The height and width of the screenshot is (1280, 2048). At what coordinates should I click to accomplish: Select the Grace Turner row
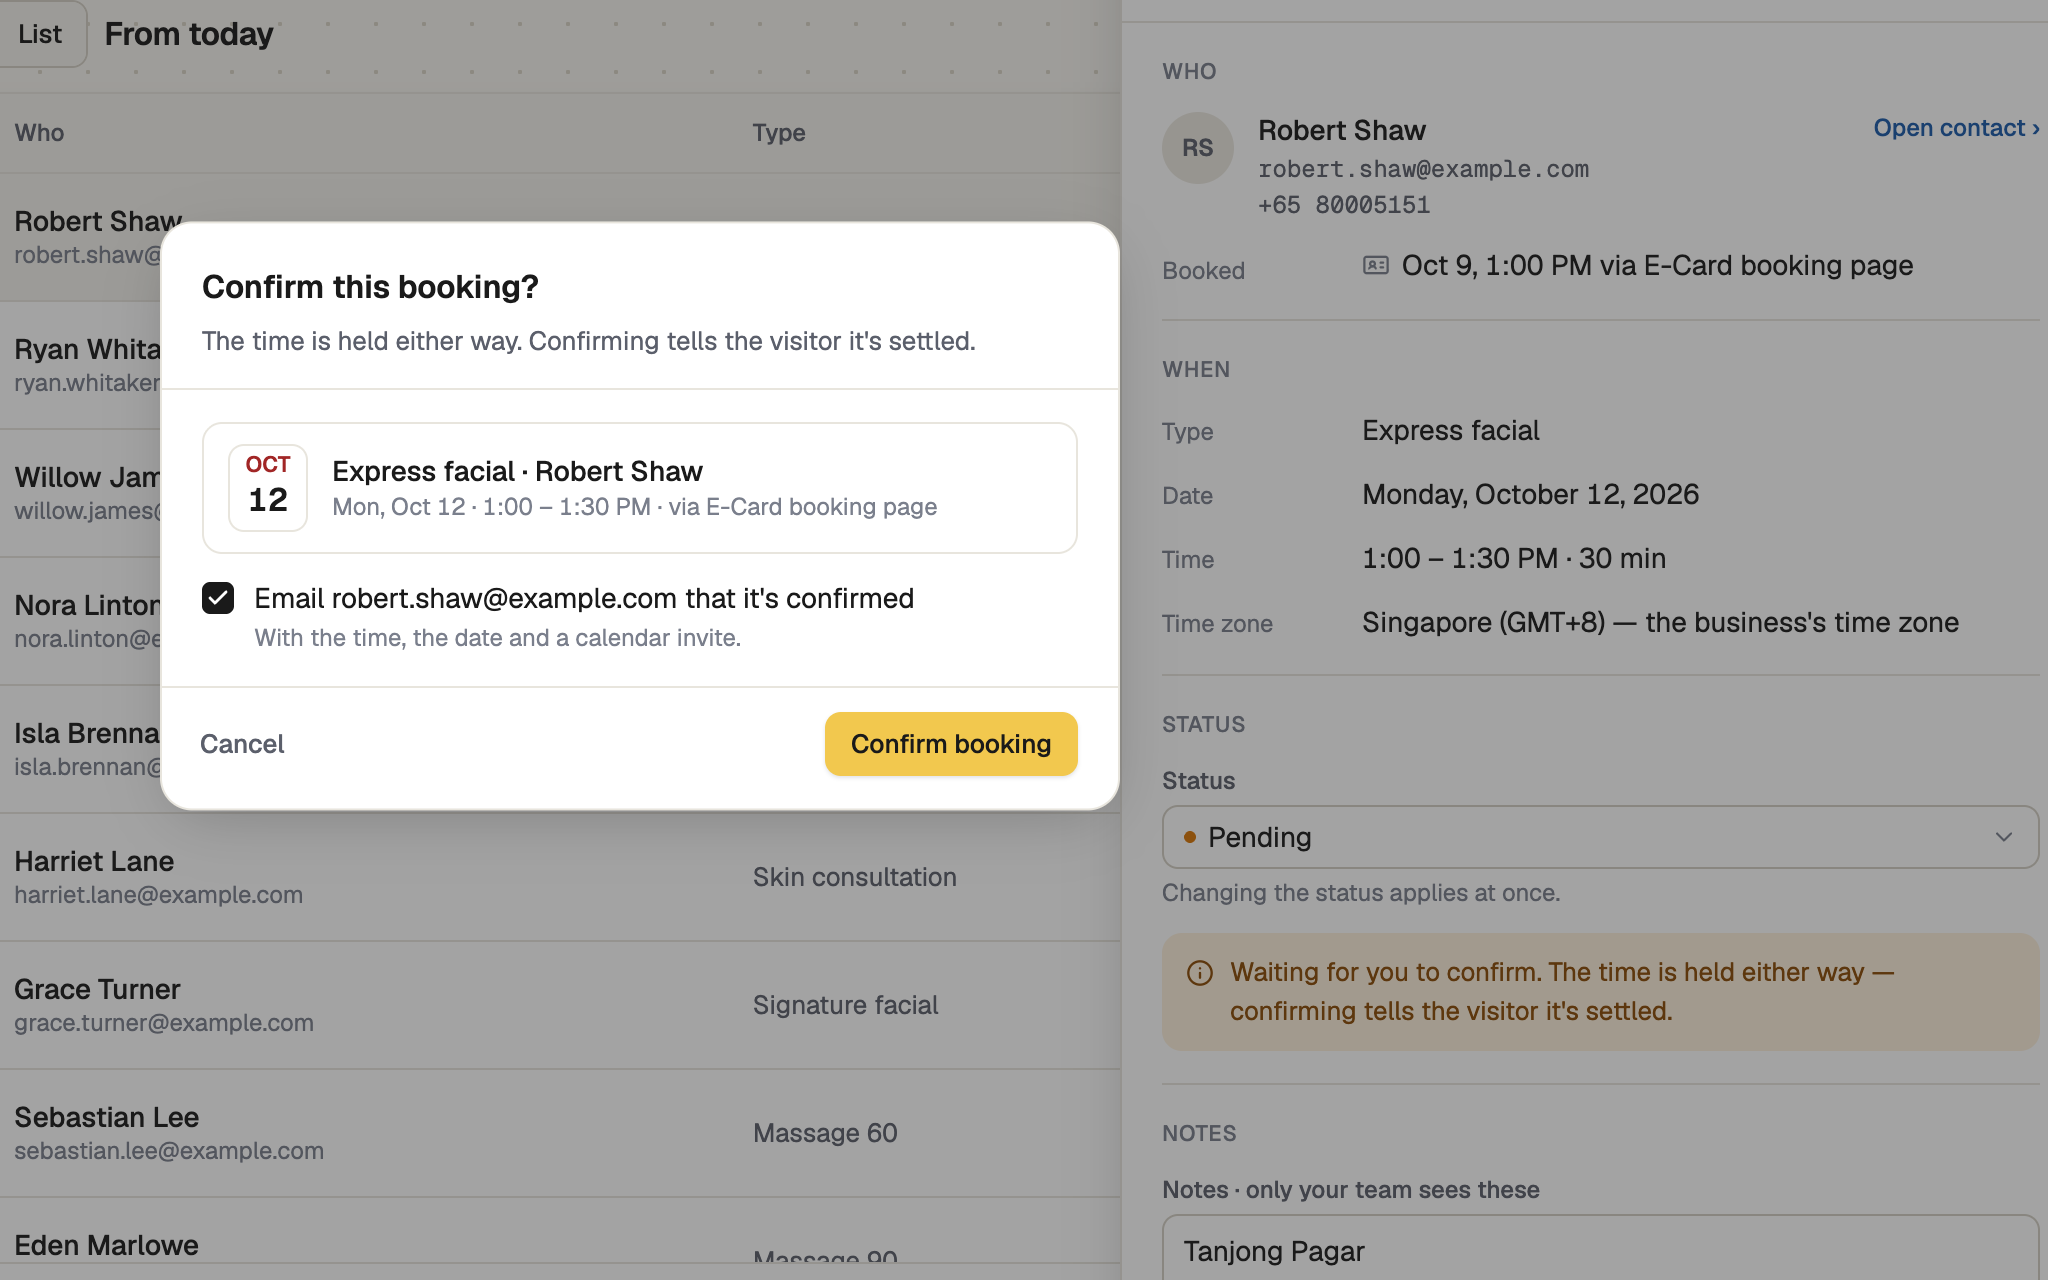tap(560, 1005)
